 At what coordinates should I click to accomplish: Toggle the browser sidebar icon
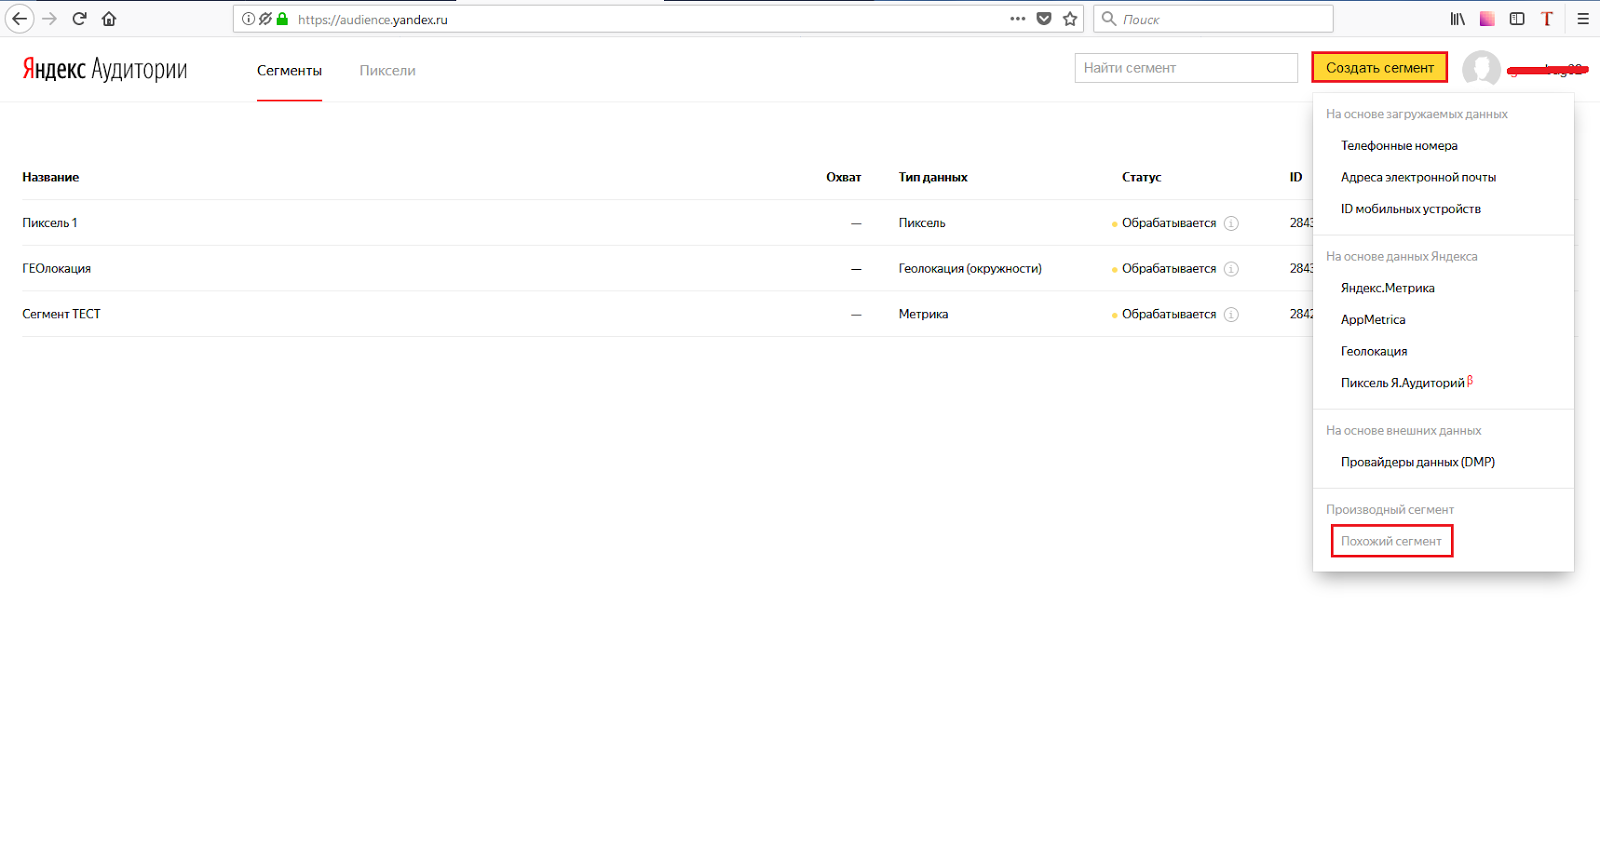[1517, 19]
